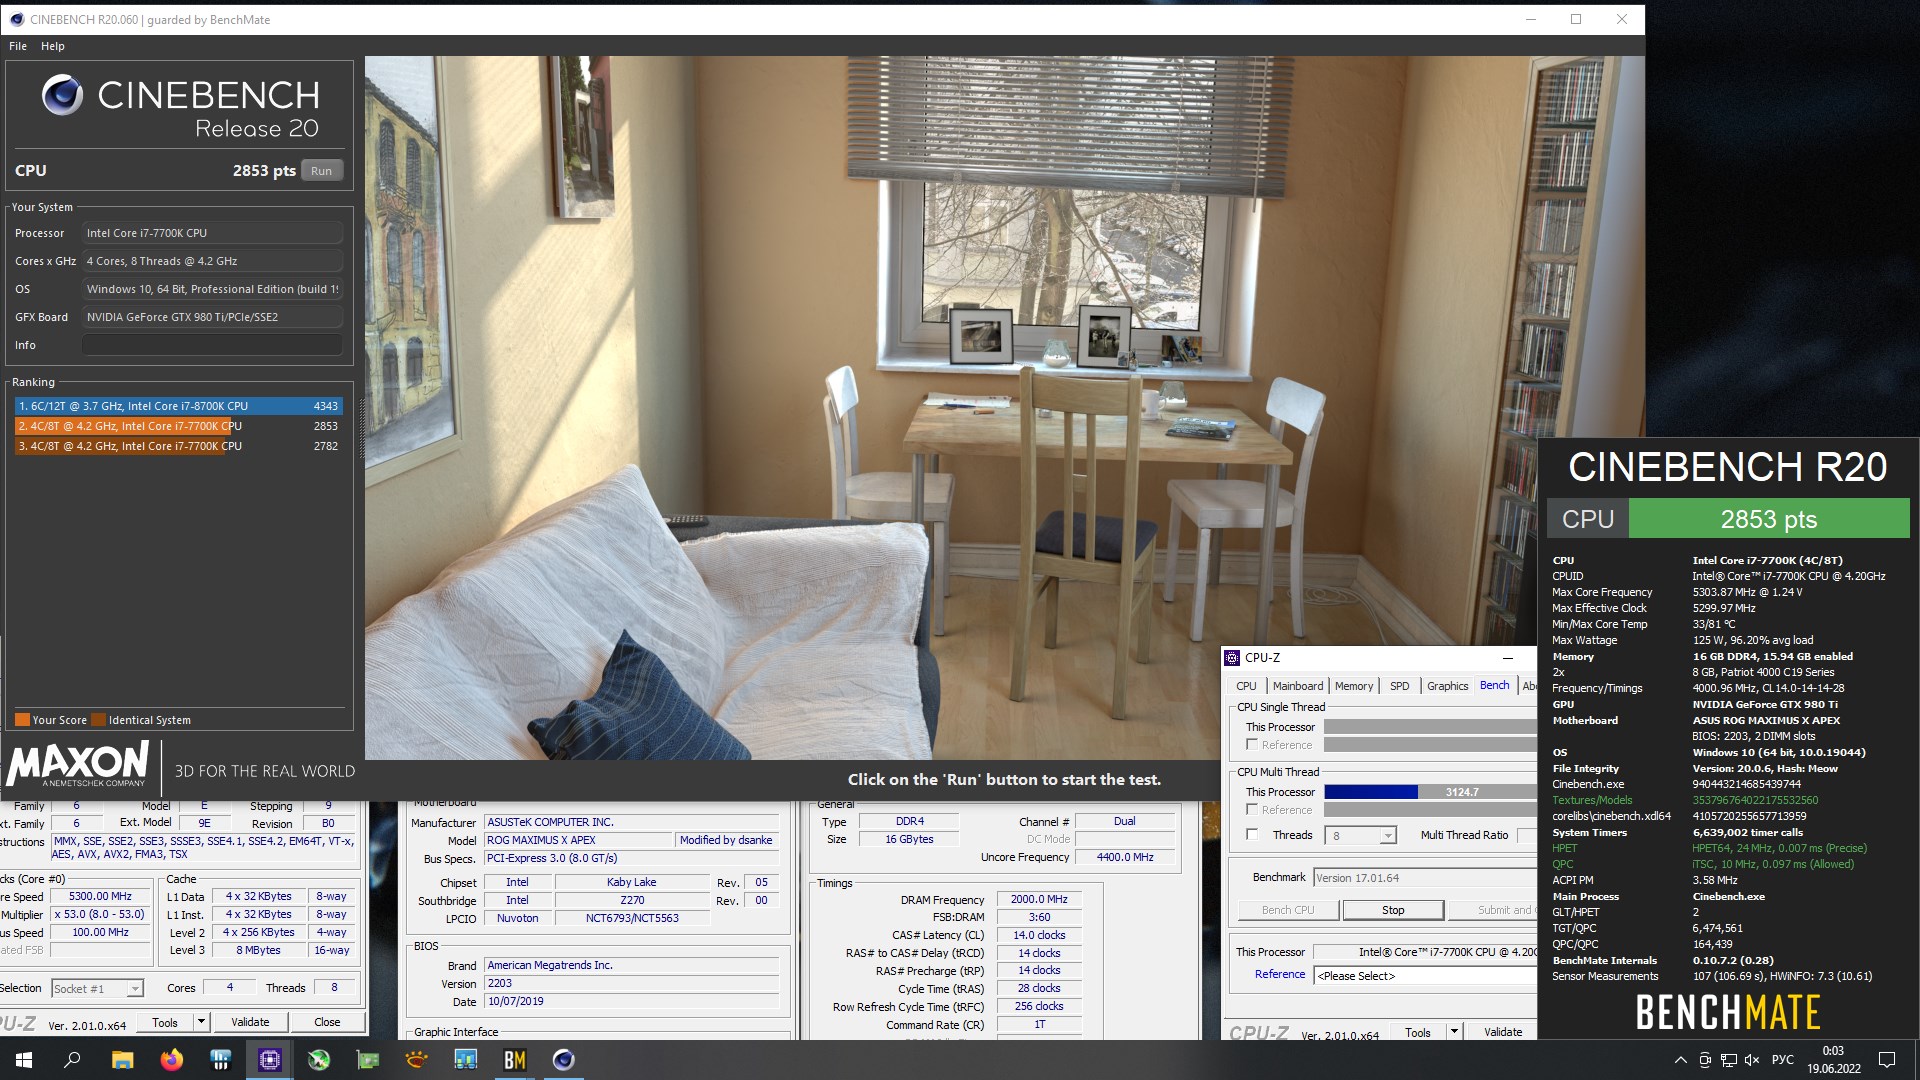
Task: Switch to CPU tab in CPU-Z Bench window
Action: pyautogui.click(x=1246, y=686)
